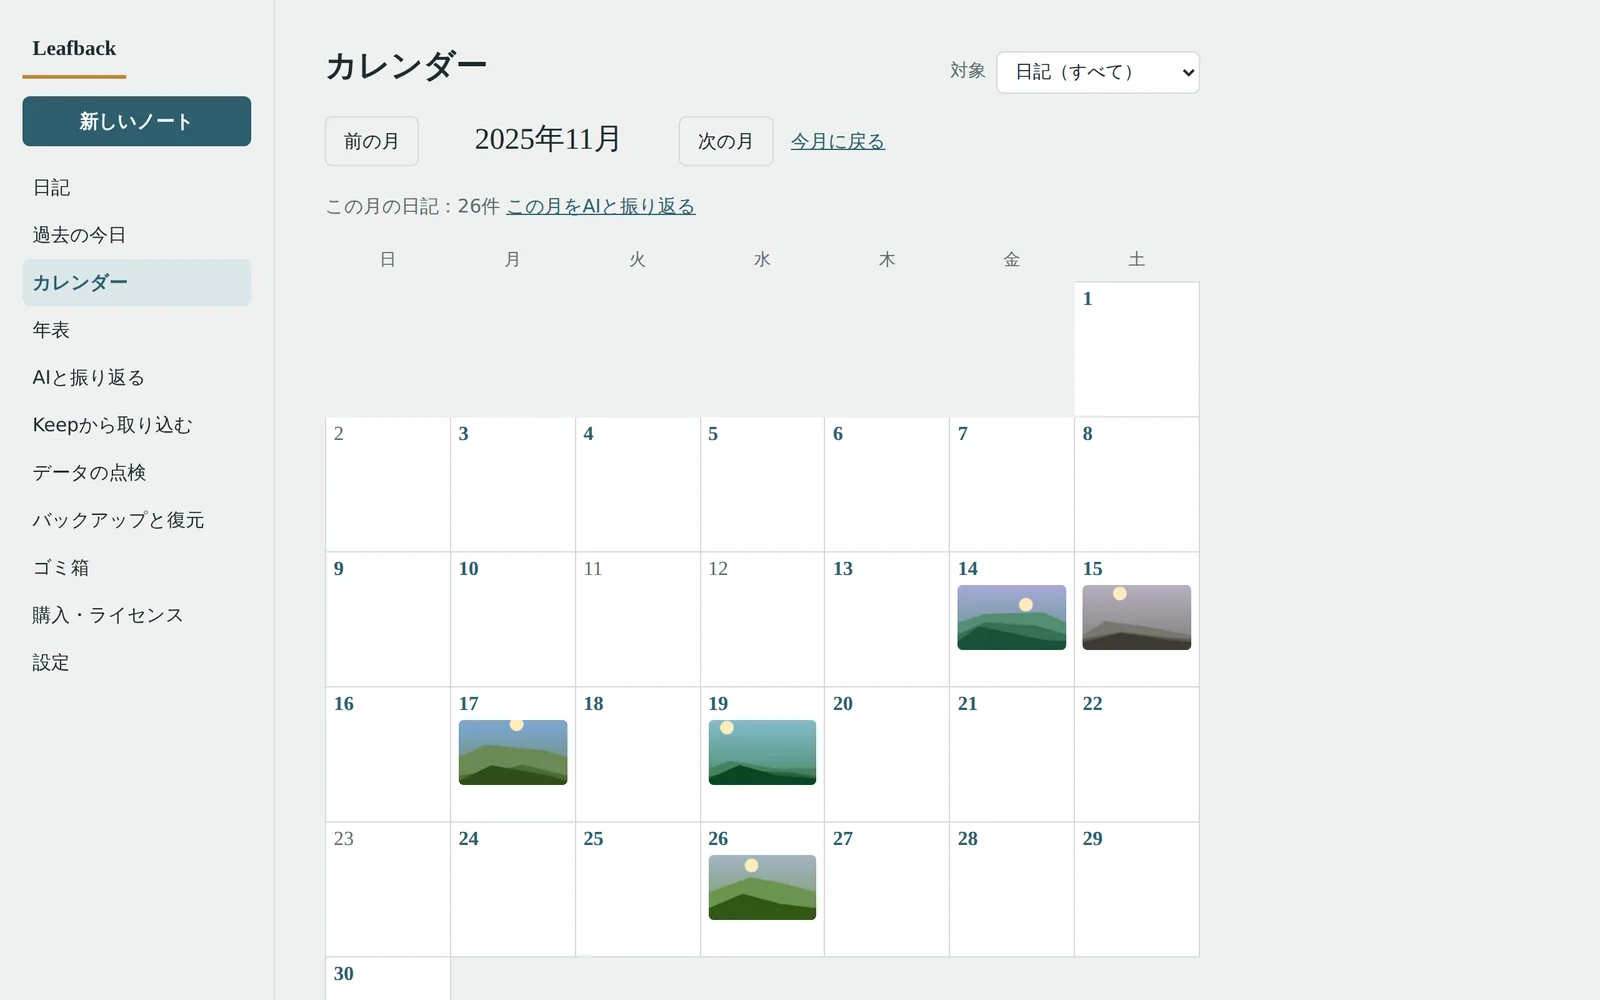
Task: Click the 今月に戻る link
Action: (837, 141)
